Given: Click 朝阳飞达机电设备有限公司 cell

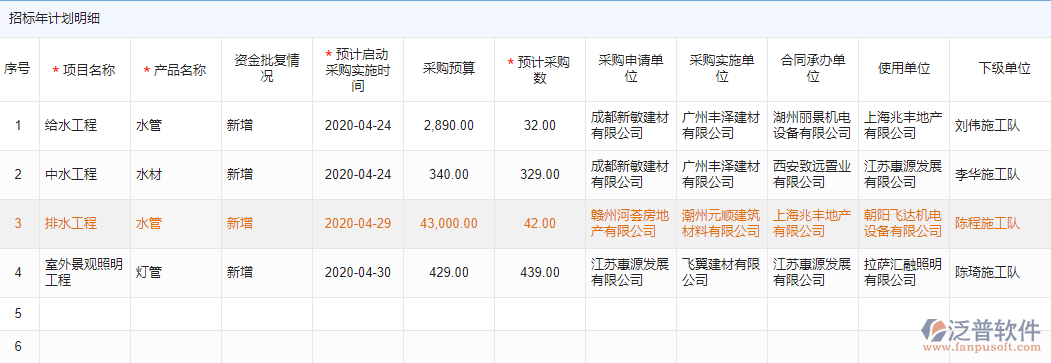Looking at the screenshot, I should tap(904, 224).
